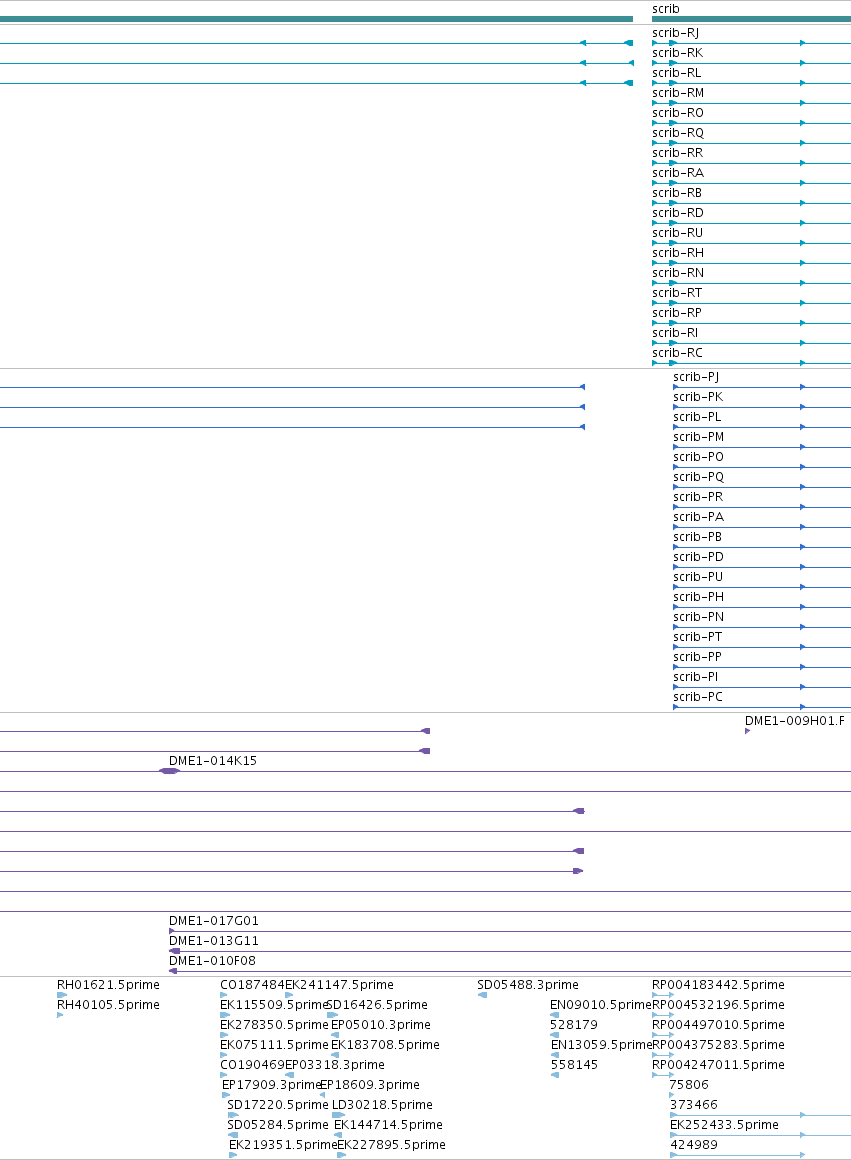Select the scrib-RI transcript
The image size is (851, 1160).
pyautogui.click(x=675, y=332)
